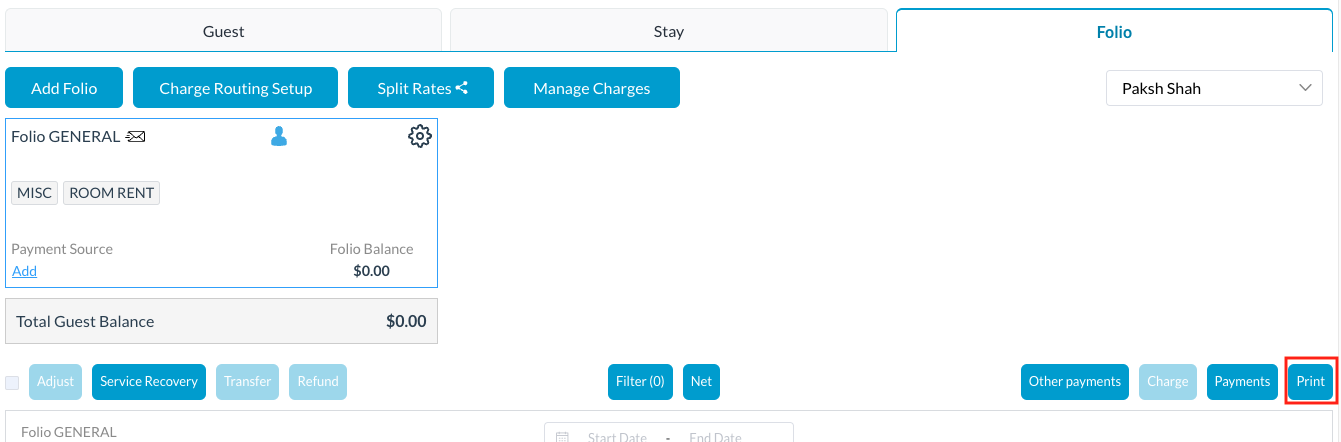
Task: Click Add payment source link
Action: coord(24,271)
